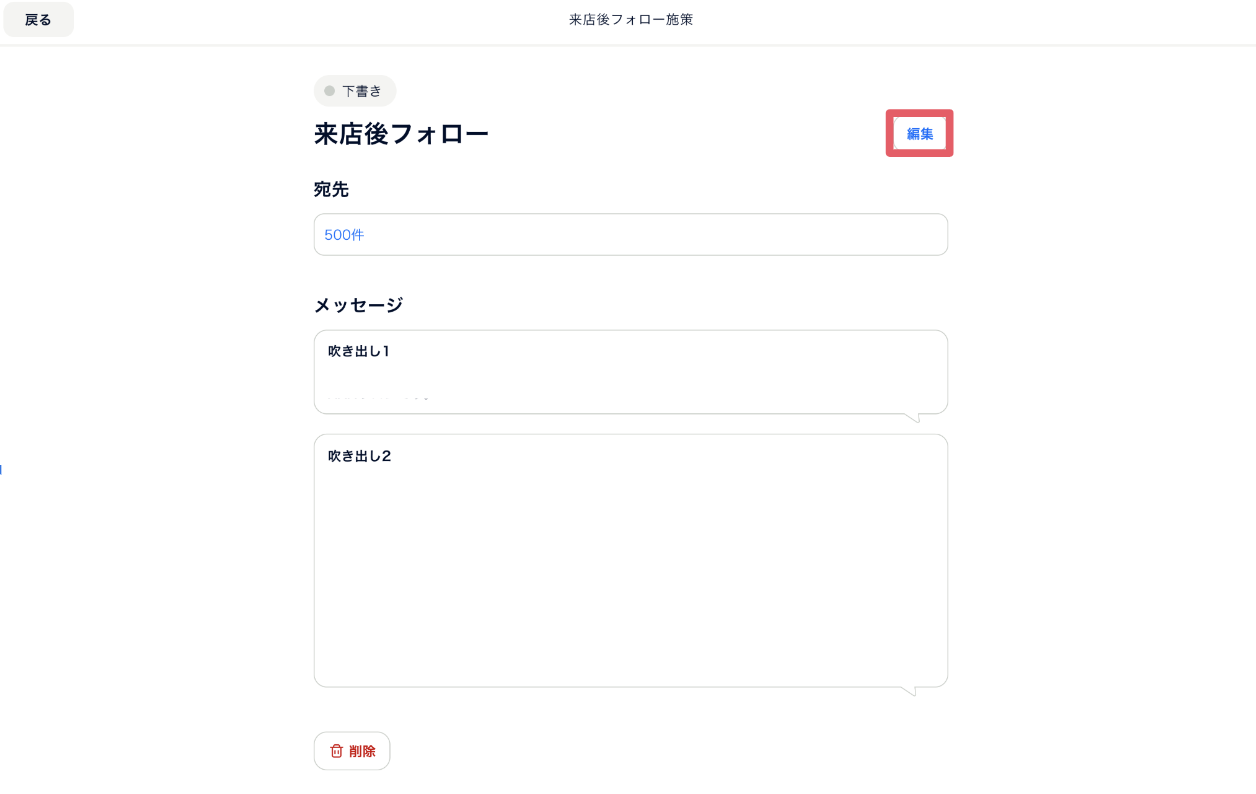
Task: Open the 500件 recipients link
Action: click(x=344, y=235)
